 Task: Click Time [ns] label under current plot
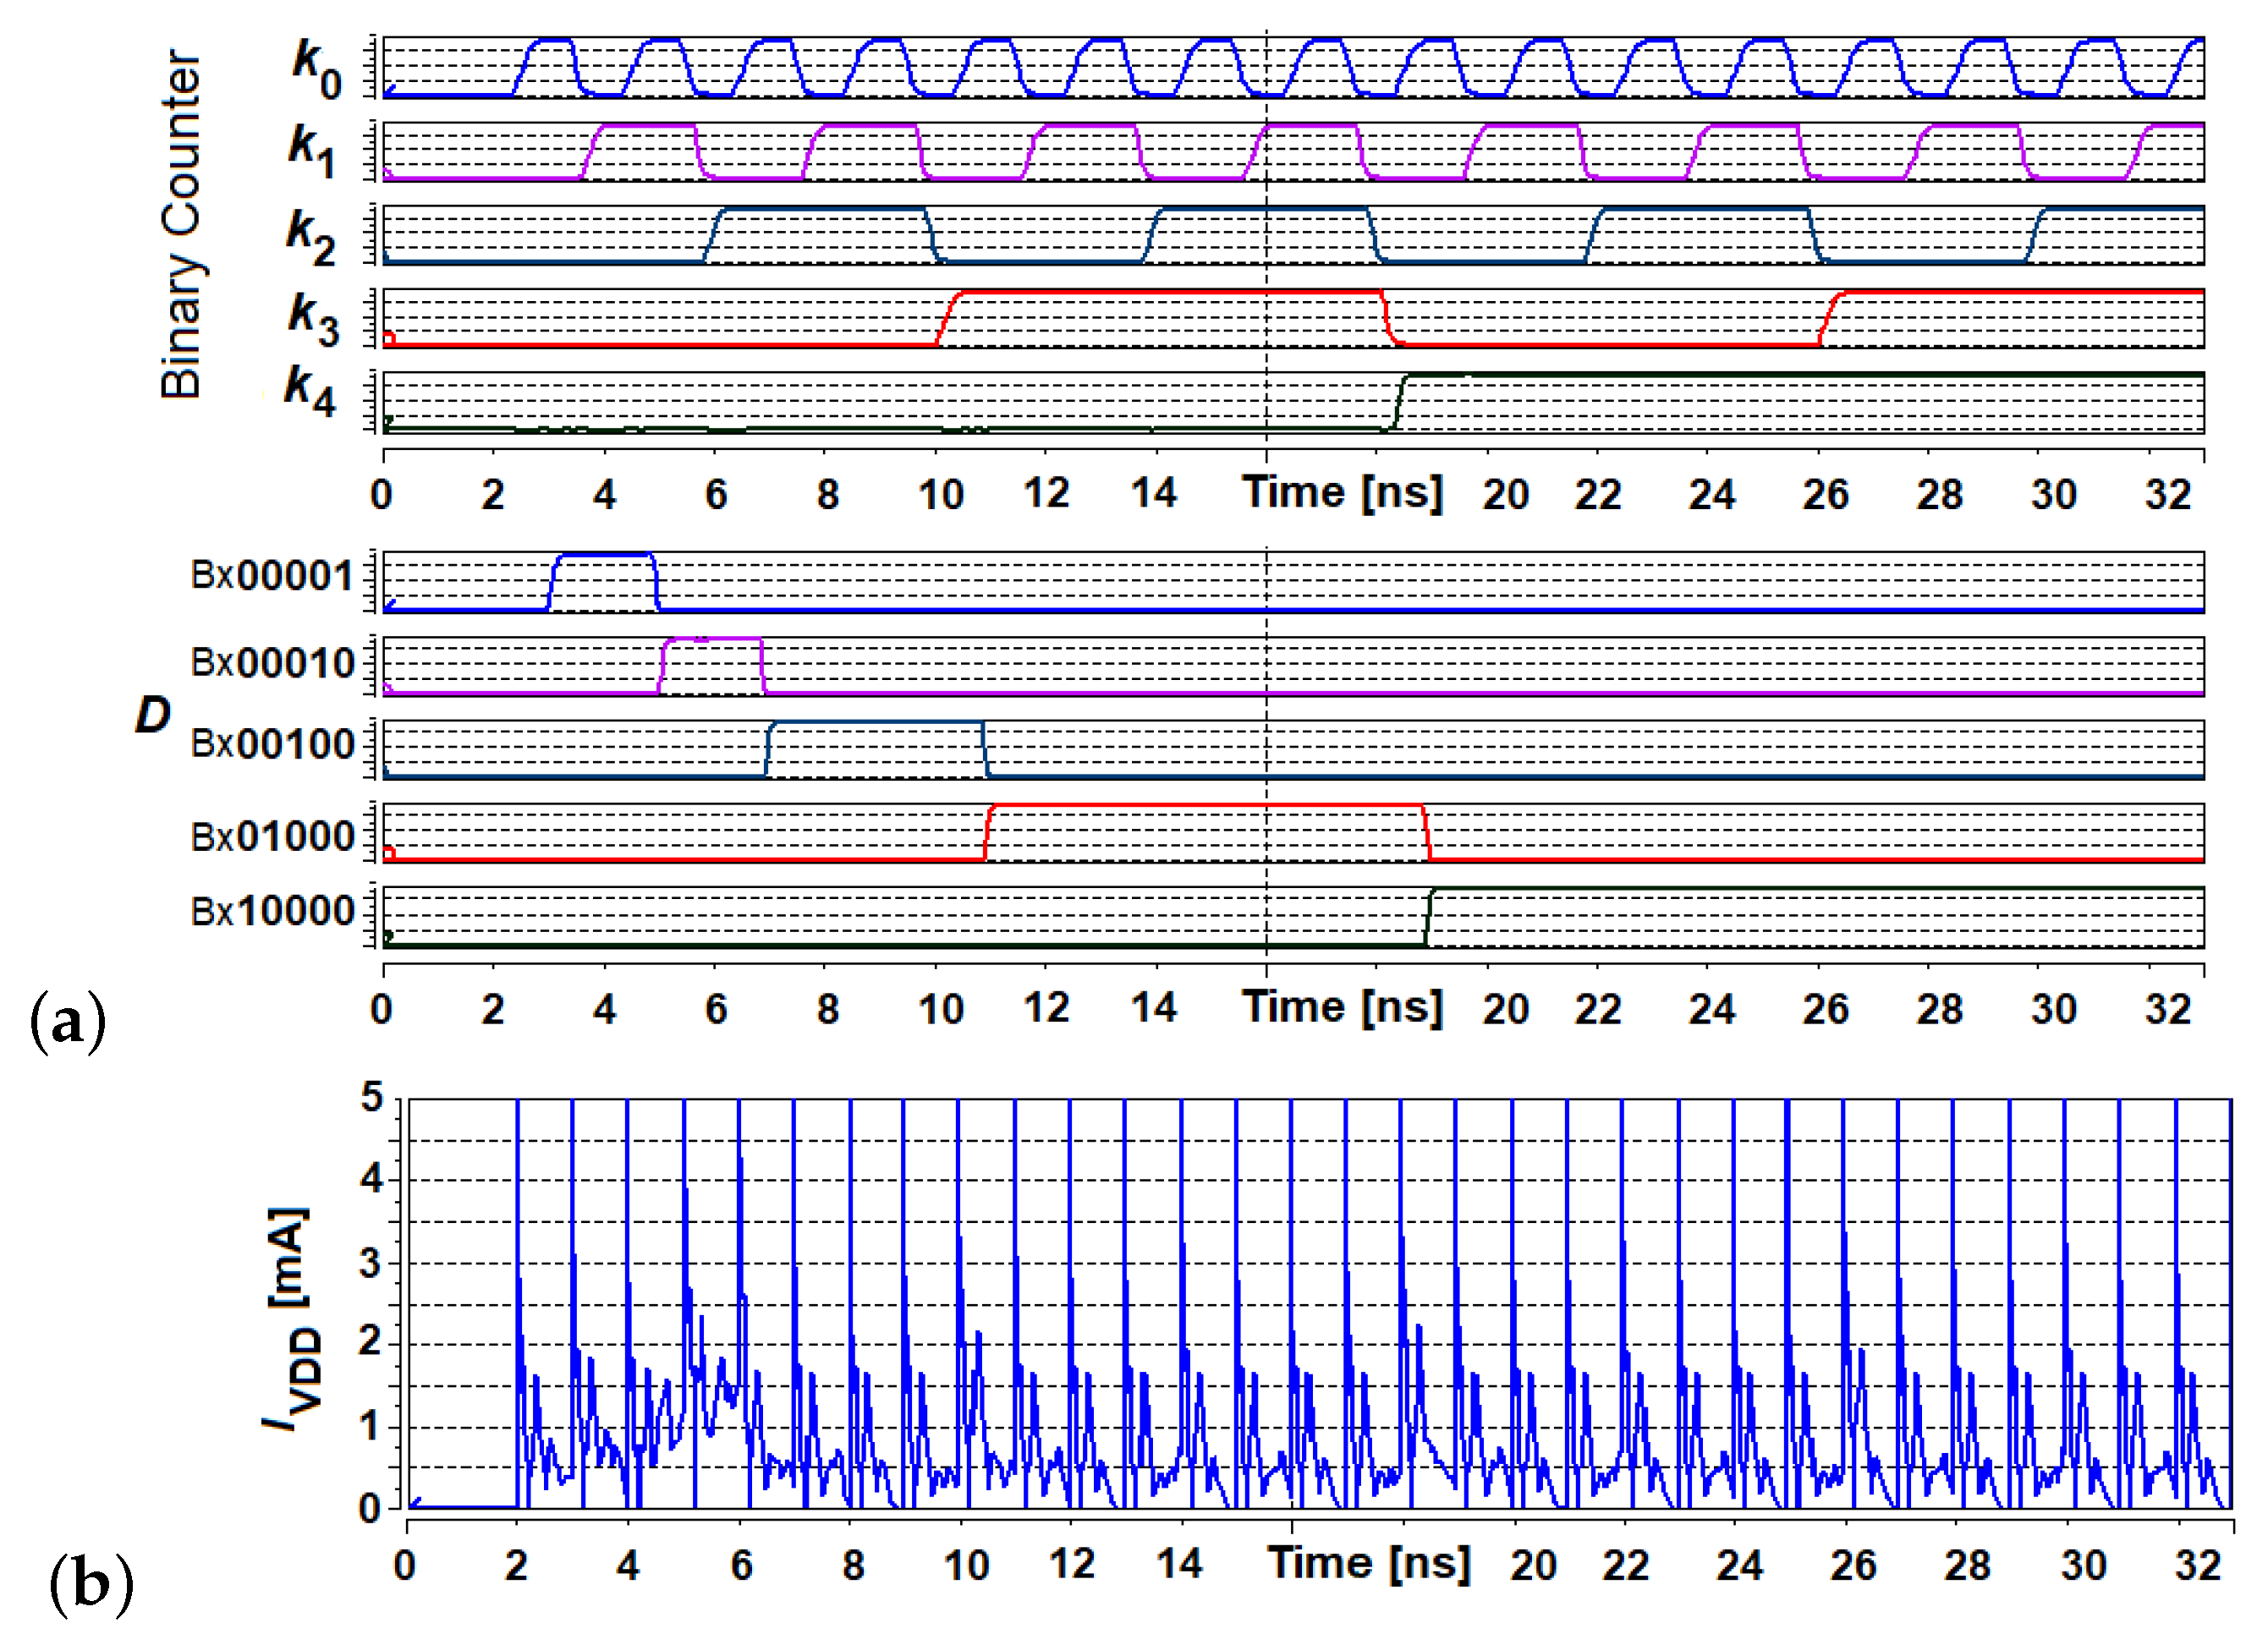coord(1368,1563)
